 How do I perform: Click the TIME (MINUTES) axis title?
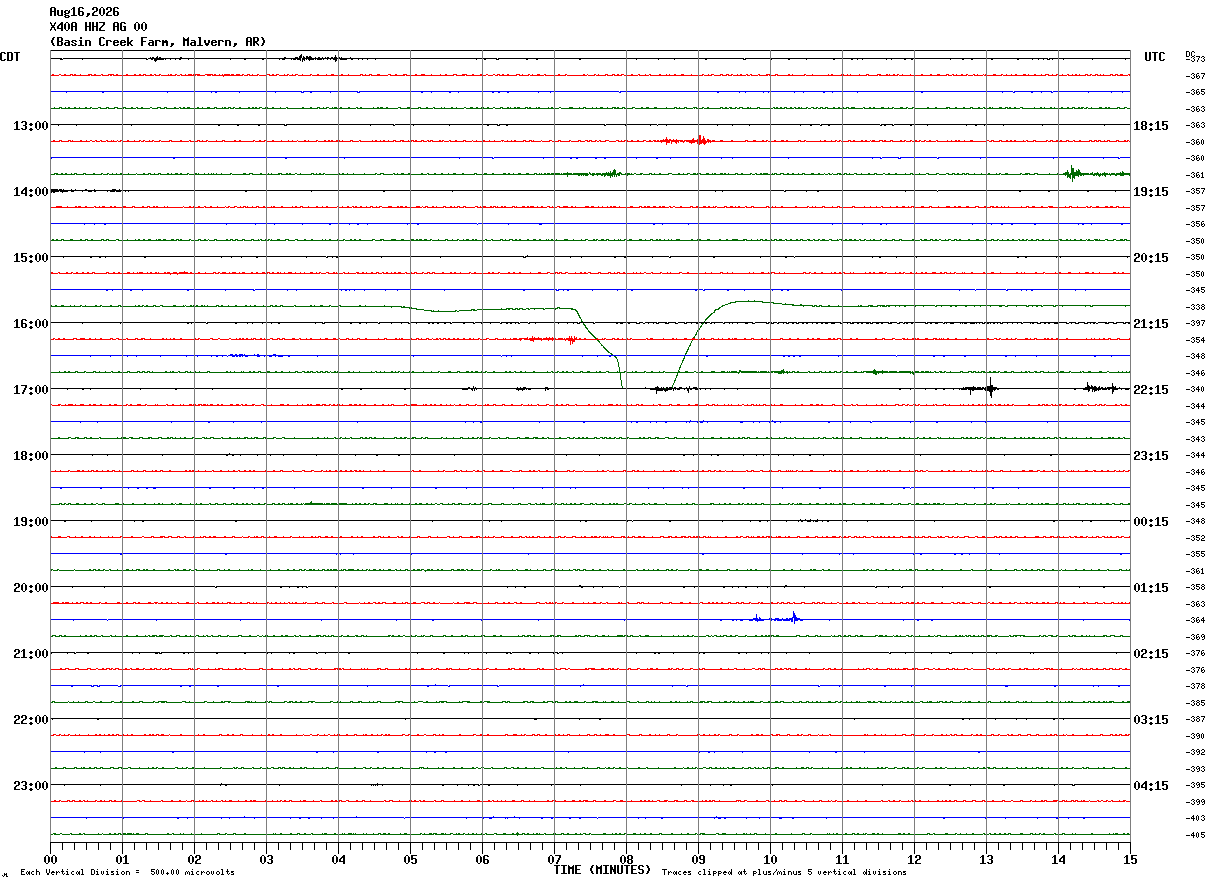click(602, 870)
